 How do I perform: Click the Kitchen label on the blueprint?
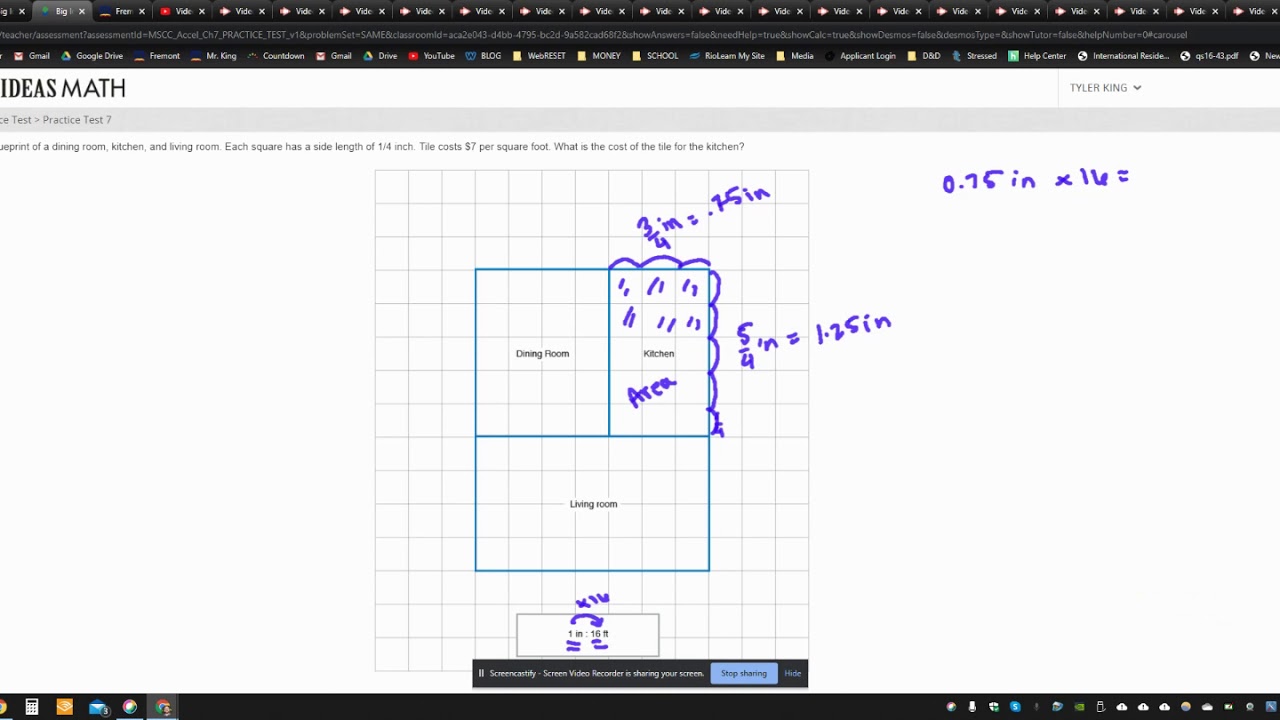(659, 354)
